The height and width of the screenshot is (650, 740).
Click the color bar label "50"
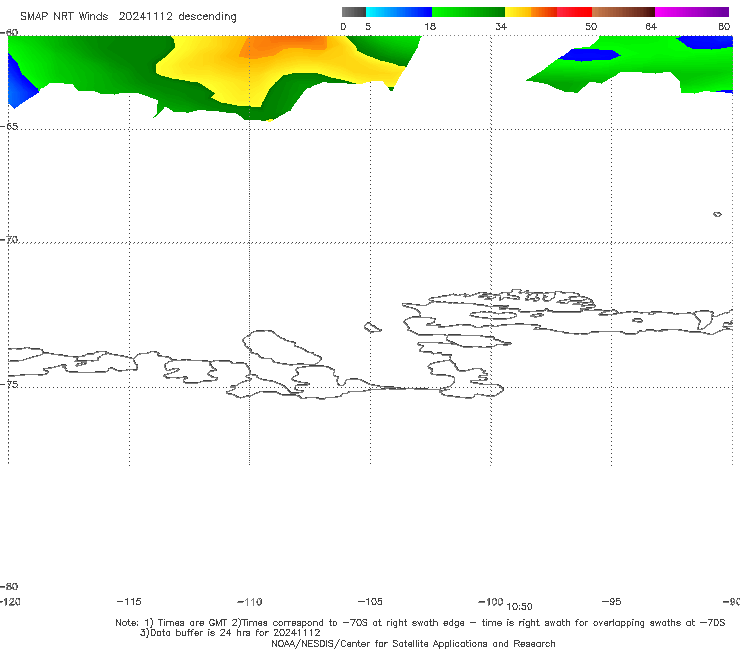click(x=591, y=27)
